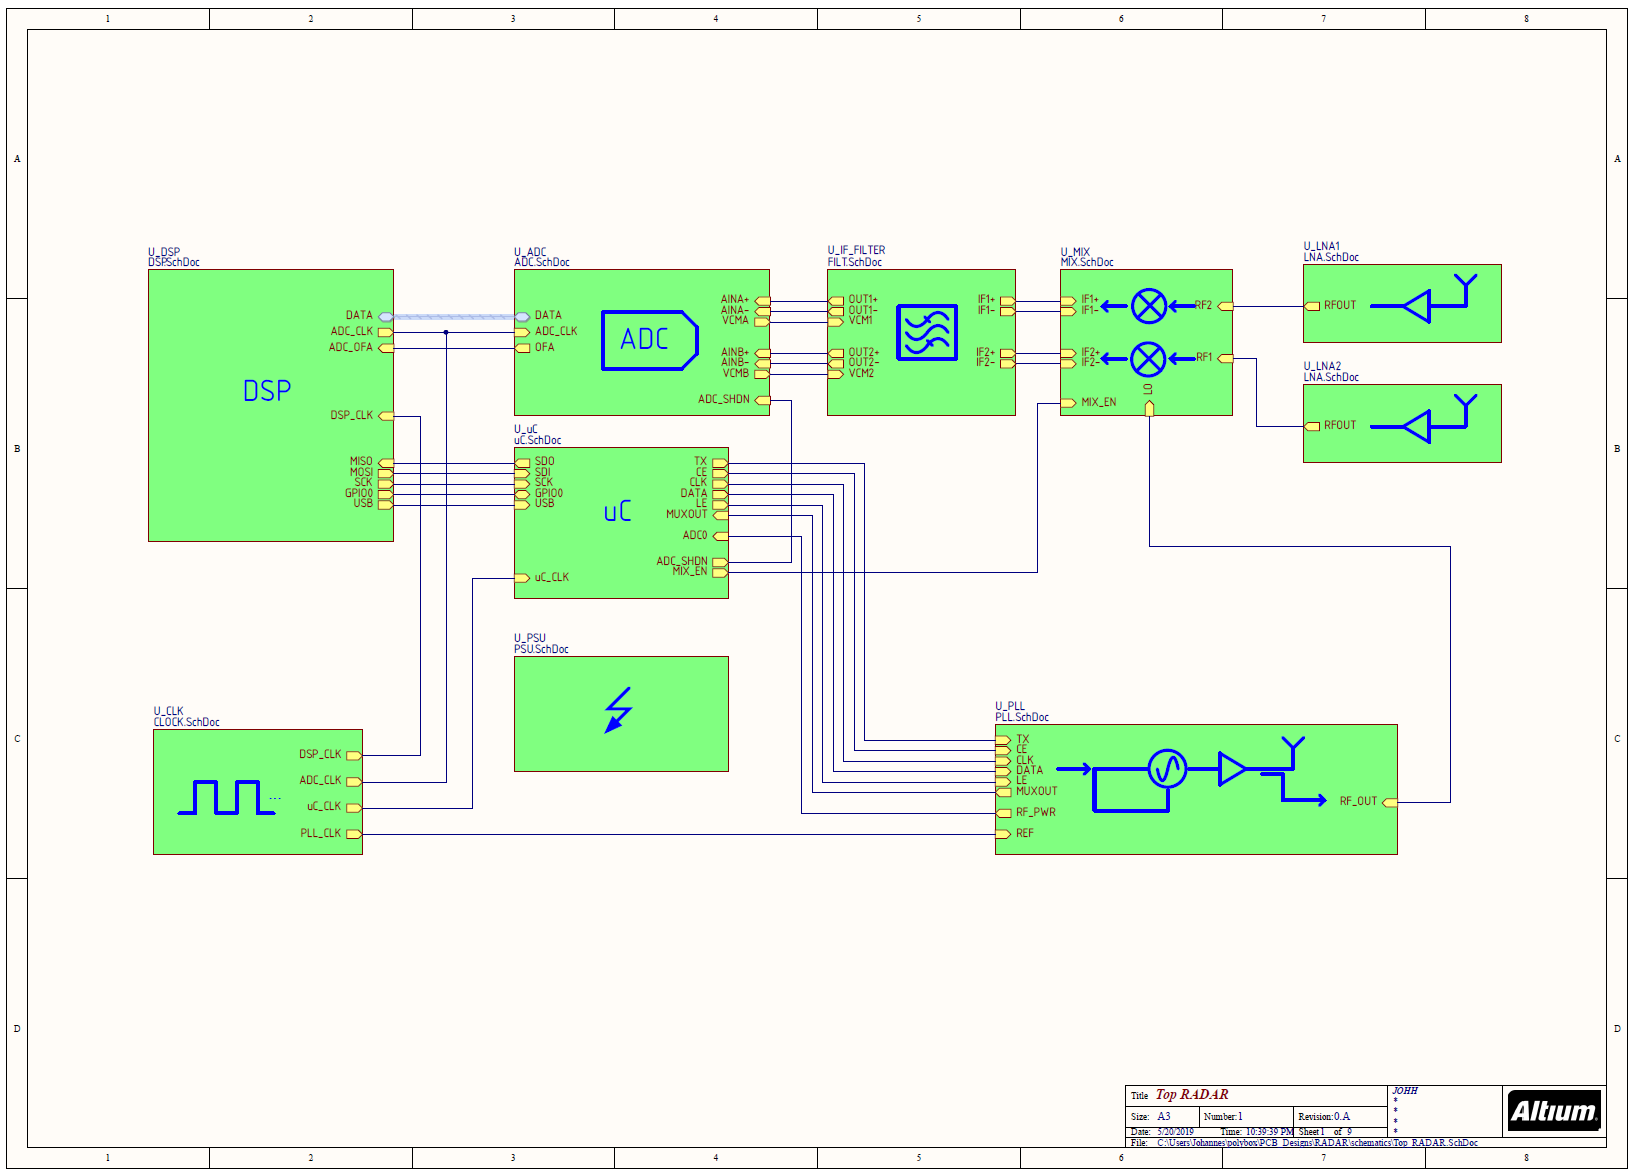The height and width of the screenshot is (1175, 1630).
Task: Click the JOHH text in title block
Action: coord(1405,1091)
